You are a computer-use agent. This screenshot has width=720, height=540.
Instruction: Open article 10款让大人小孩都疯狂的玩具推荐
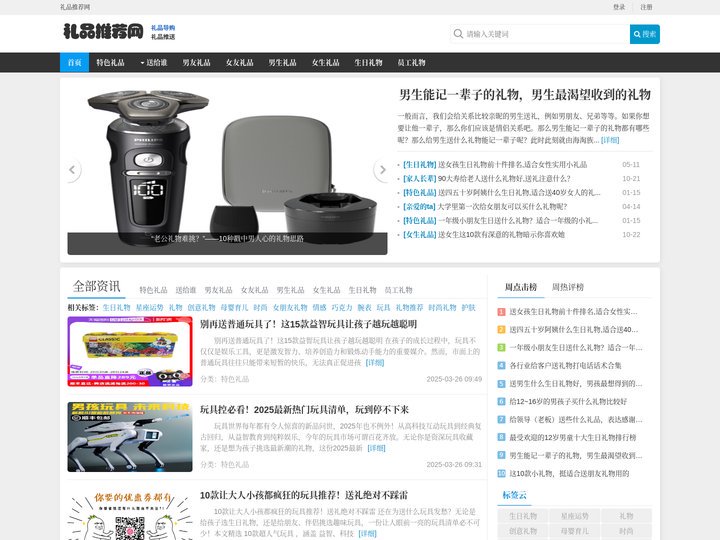click(x=304, y=495)
